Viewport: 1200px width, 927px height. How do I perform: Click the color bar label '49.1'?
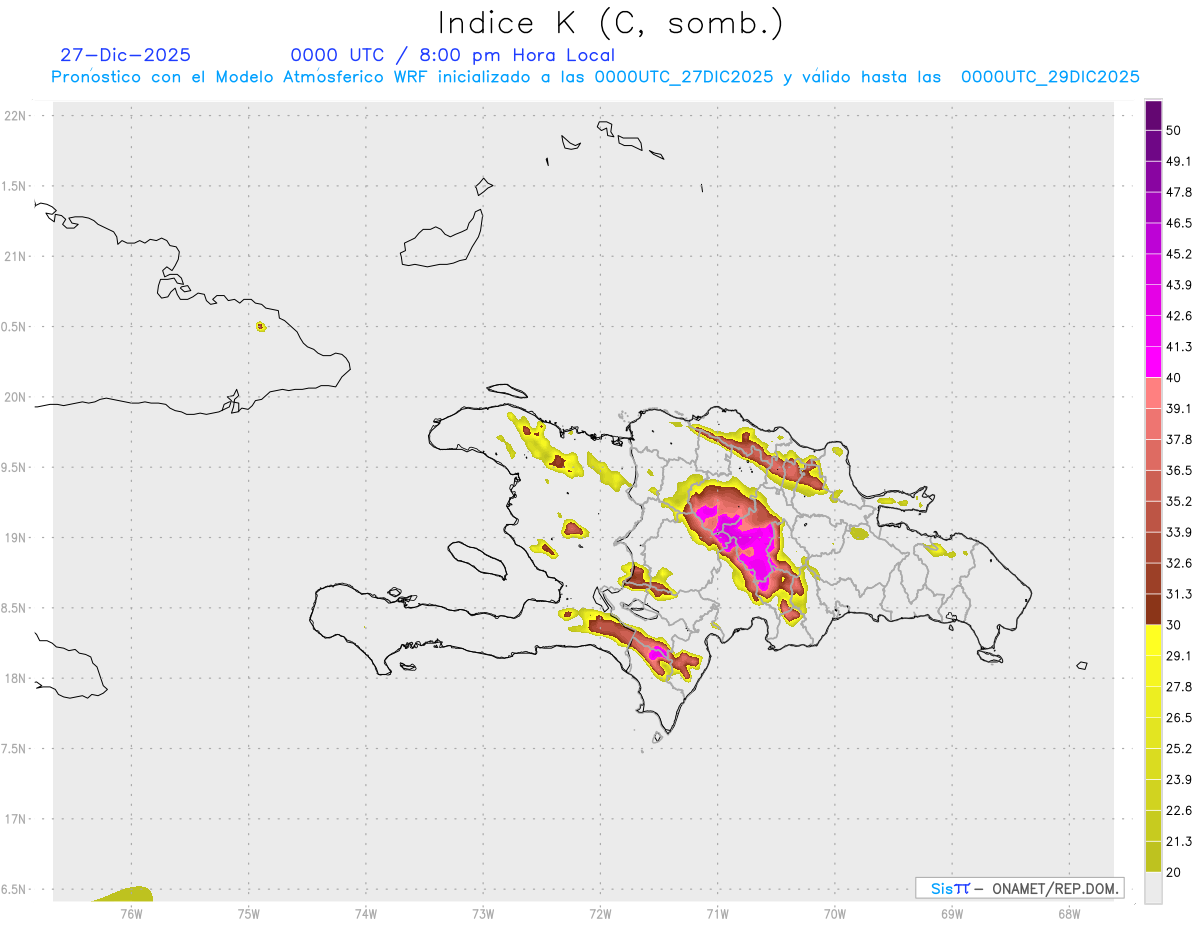(1179, 161)
